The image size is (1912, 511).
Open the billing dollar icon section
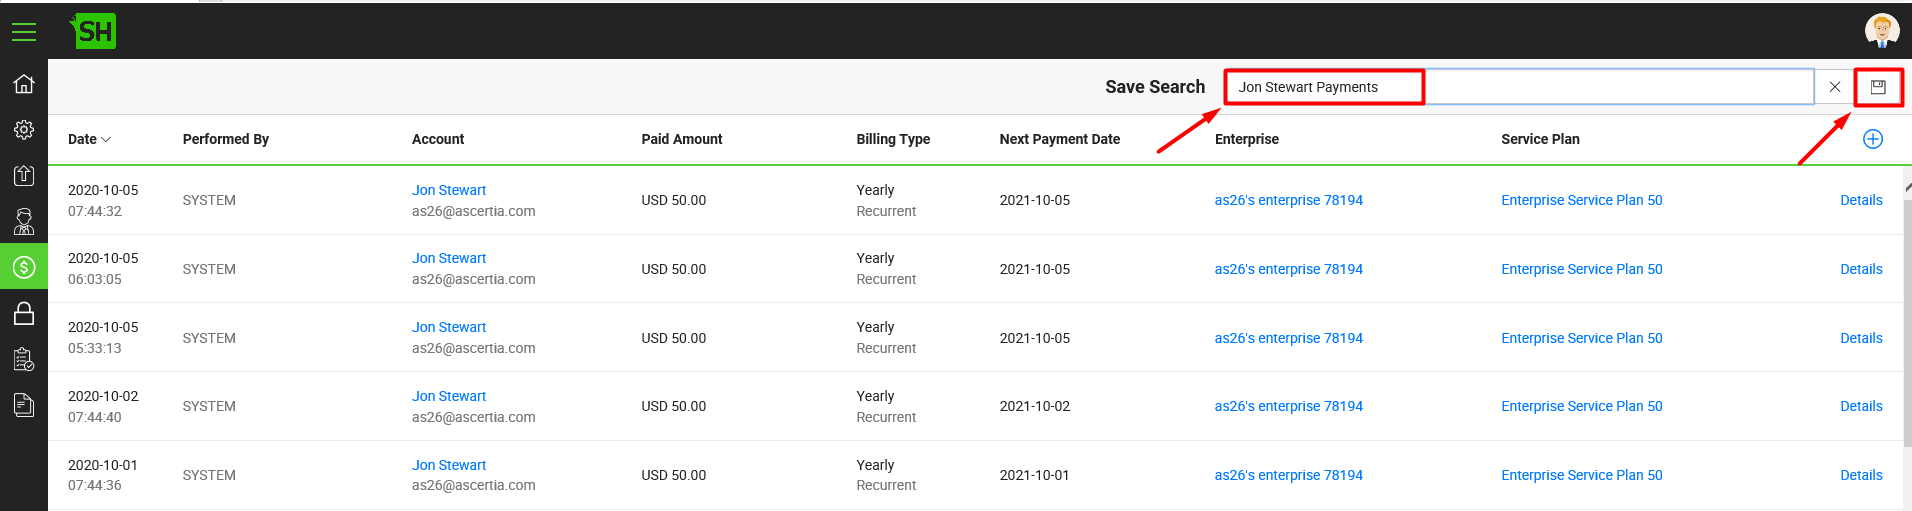24,267
